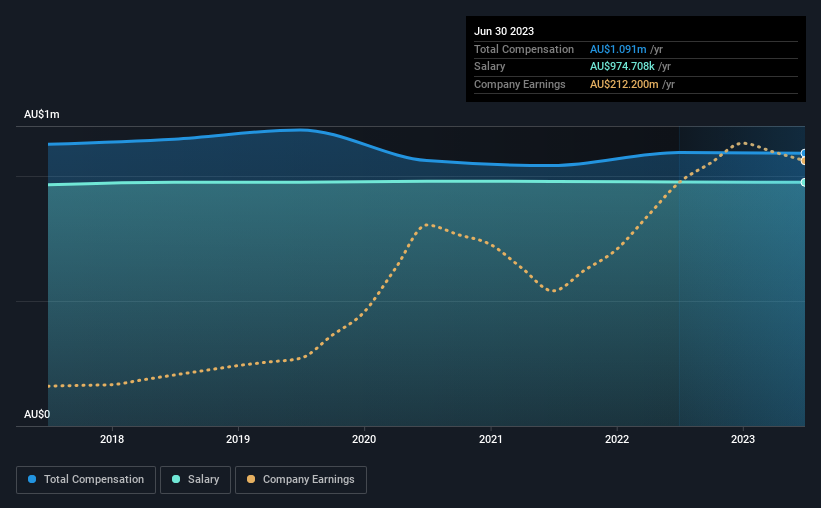
Task: Click the Jun 30 2023 tooltip date
Action: click(504, 31)
